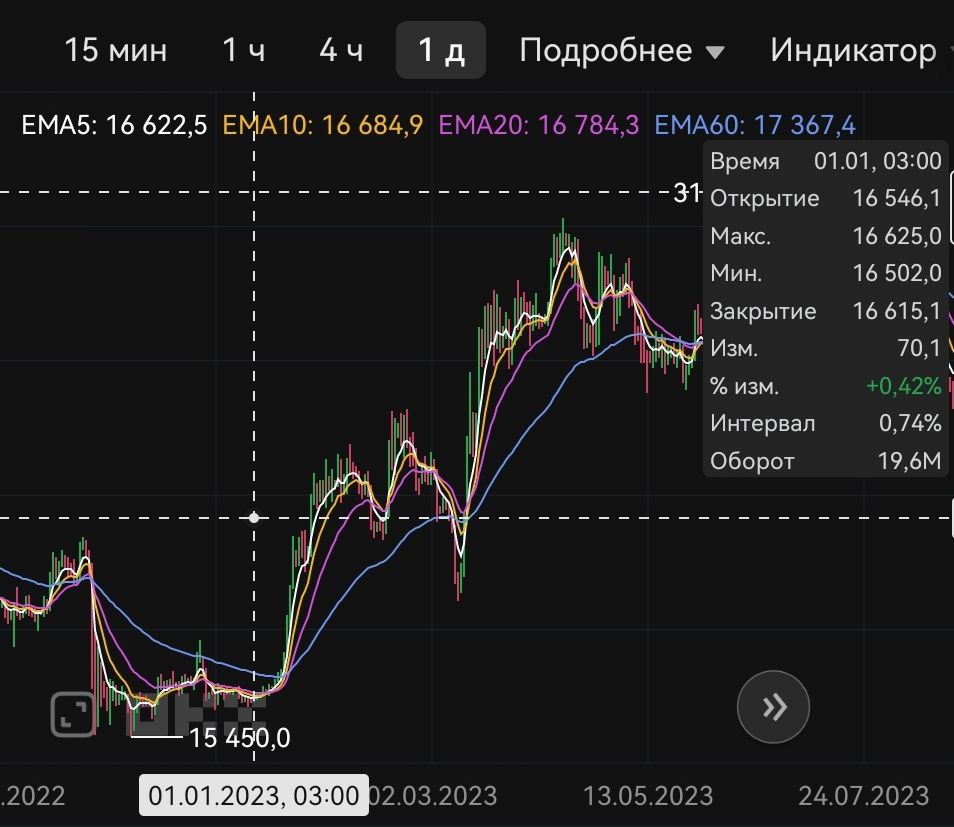Click the crosshair dot on the chart
Image resolution: width=954 pixels, height=827 pixels.
click(254, 518)
